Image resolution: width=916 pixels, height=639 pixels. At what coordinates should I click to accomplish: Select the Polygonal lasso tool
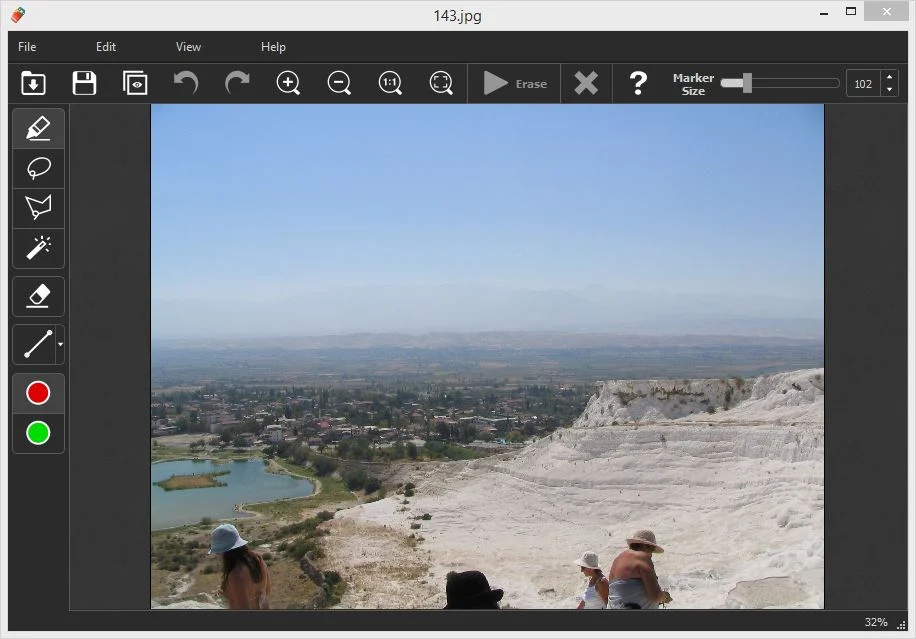(38, 208)
